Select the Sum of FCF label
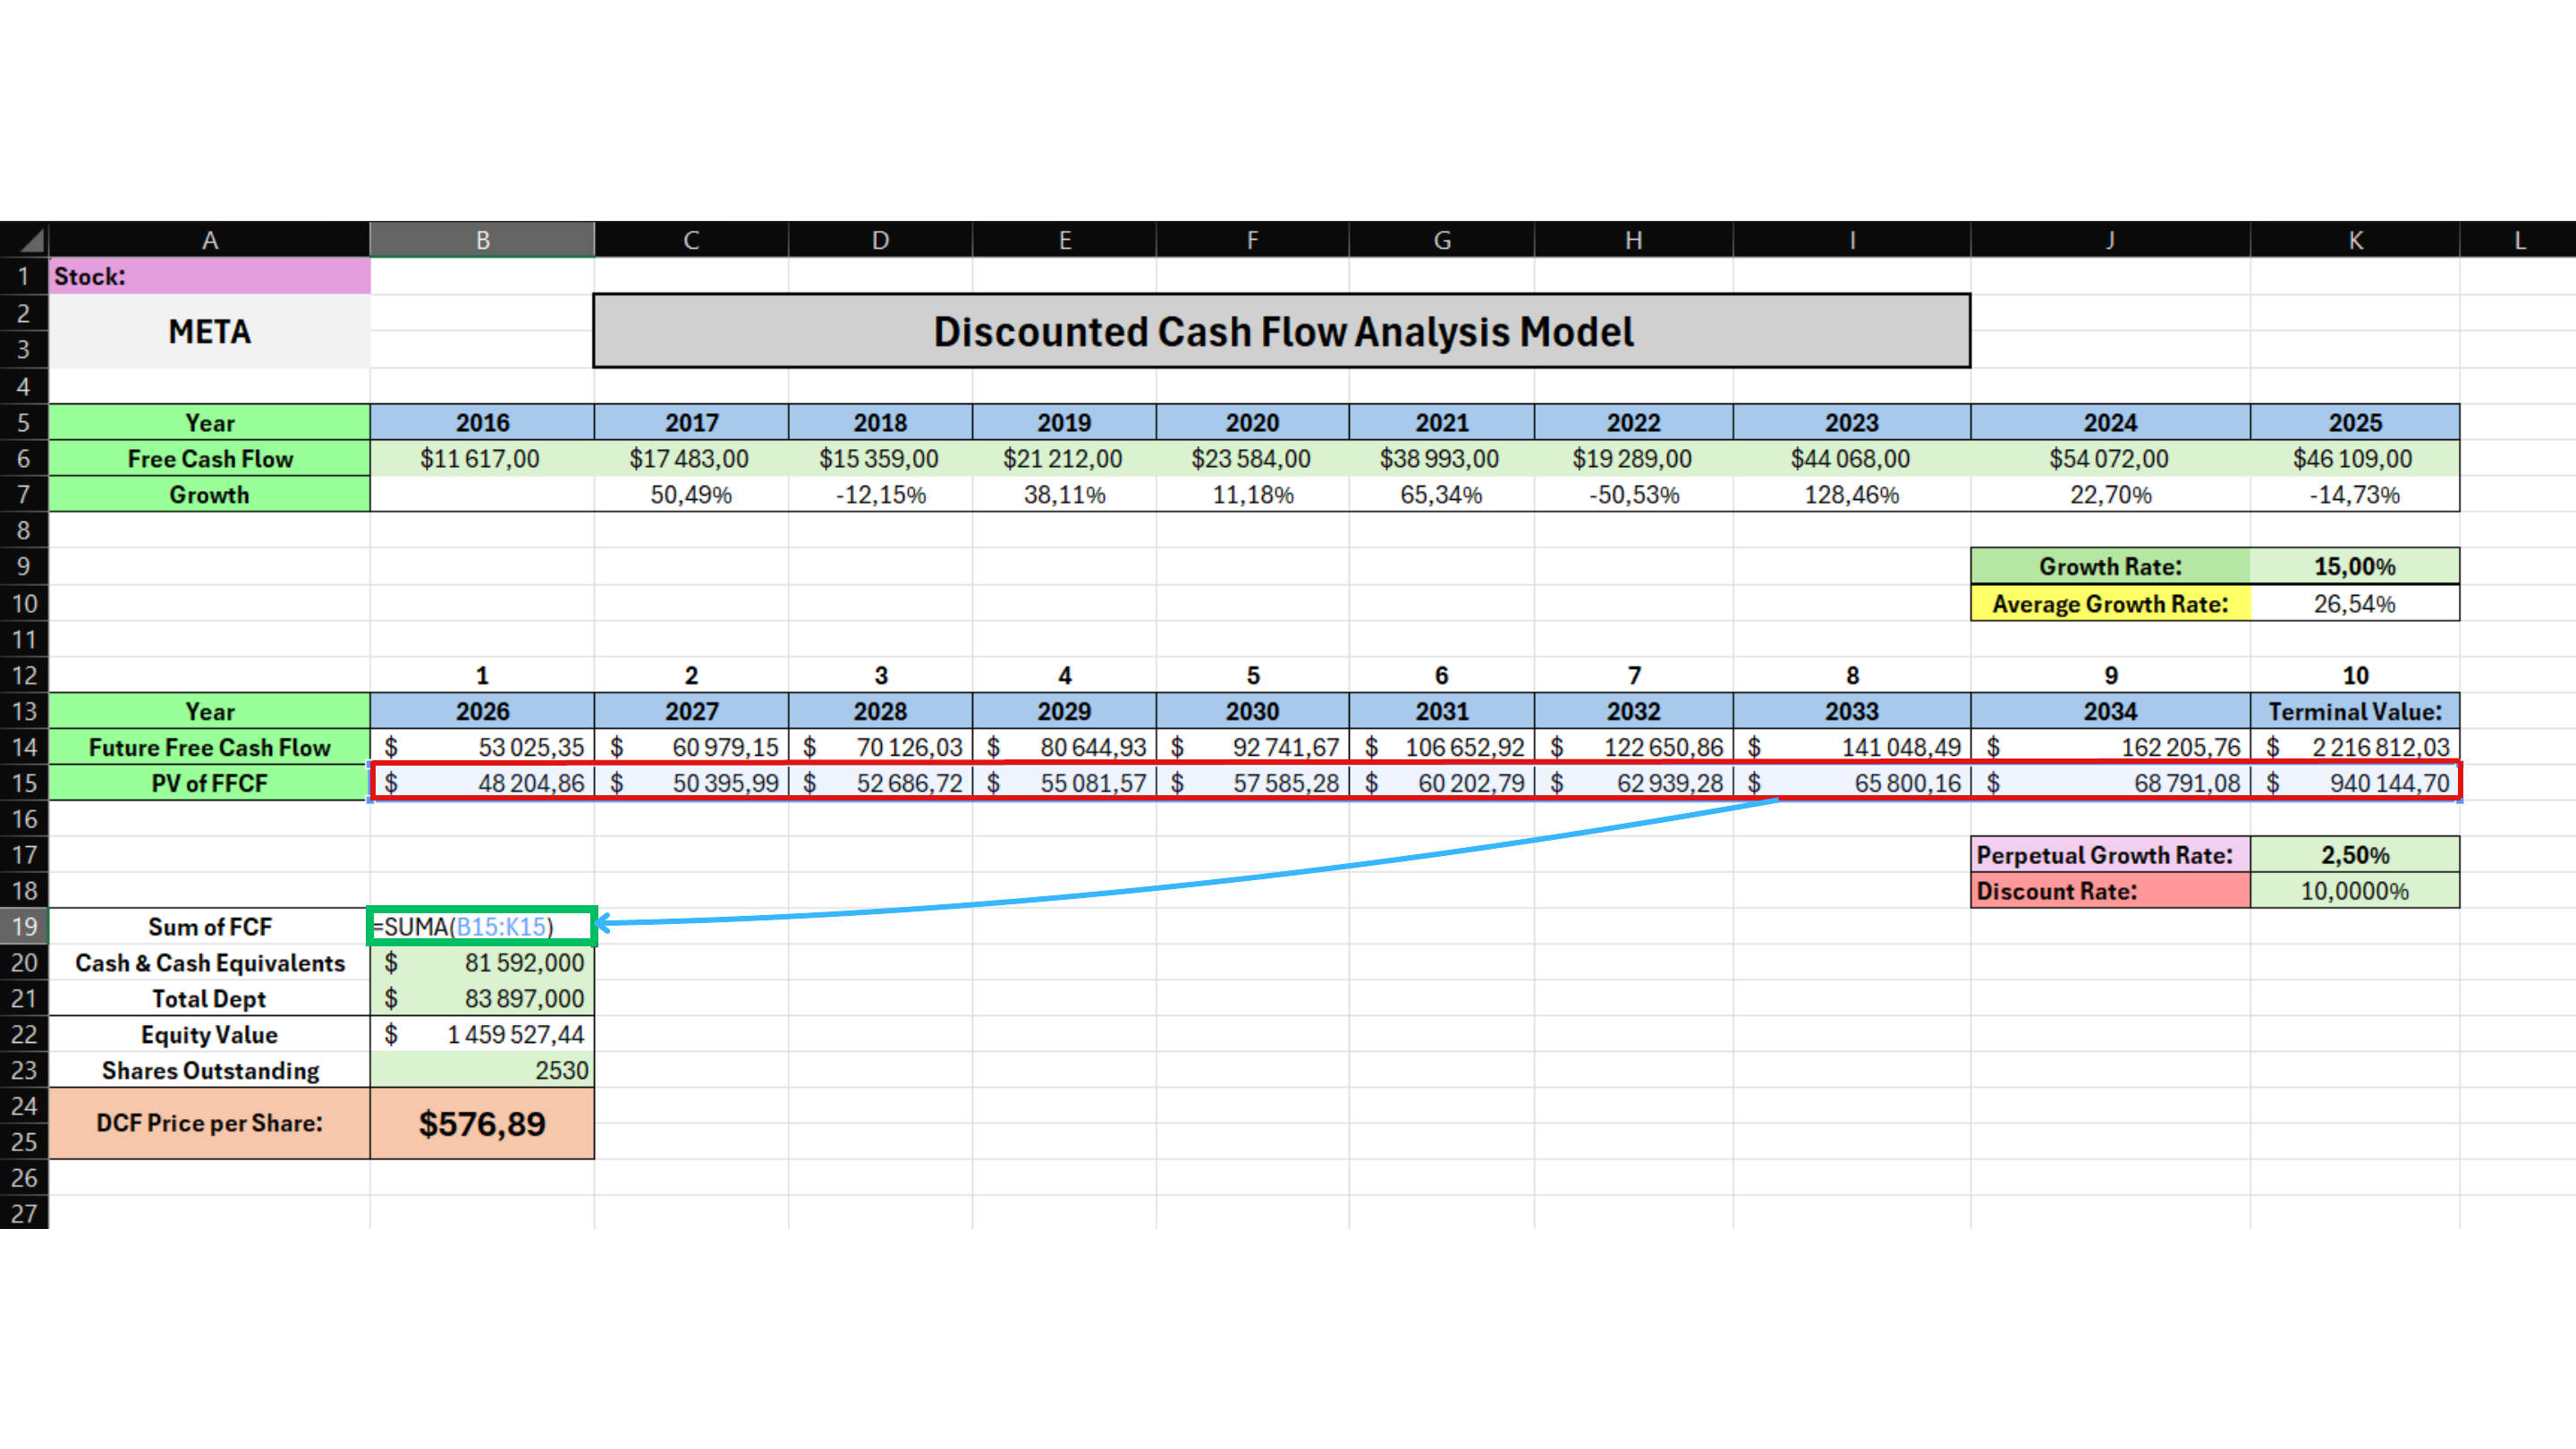Image resolution: width=2576 pixels, height=1449 pixels. point(210,926)
